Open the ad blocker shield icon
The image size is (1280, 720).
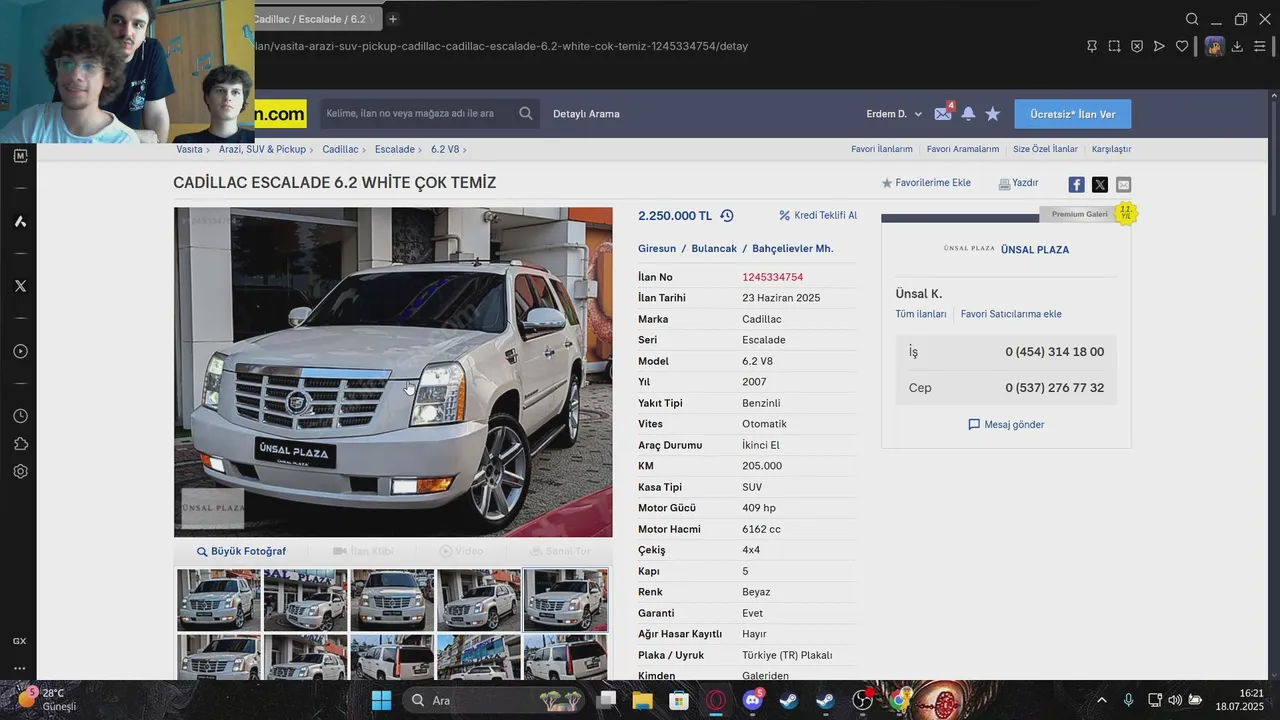(x=1137, y=46)
